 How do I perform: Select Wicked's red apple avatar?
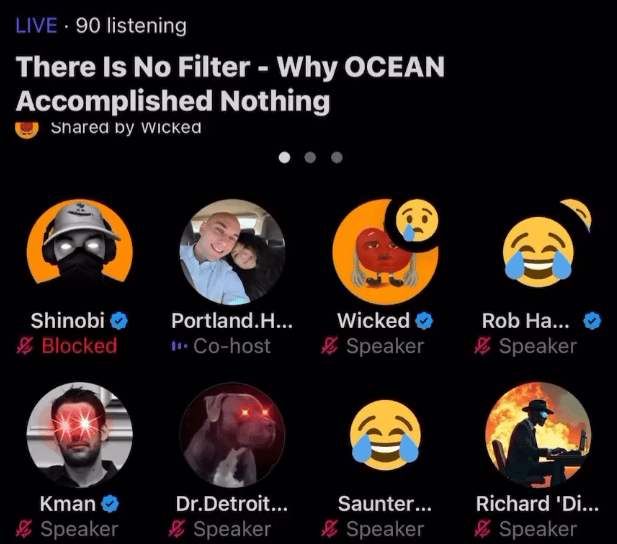pos(381,256)
